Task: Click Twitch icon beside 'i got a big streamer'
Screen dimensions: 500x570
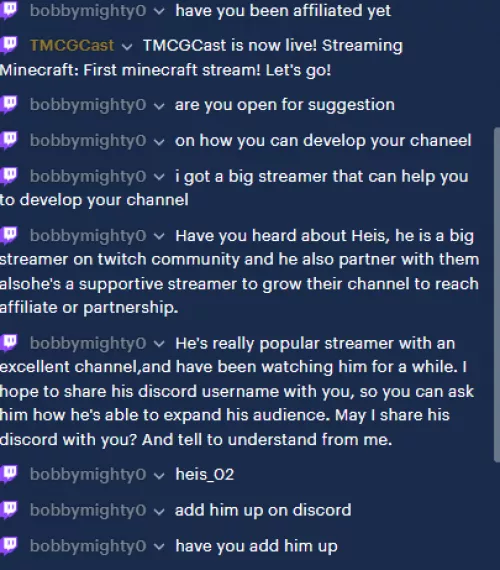Action: (9, 176)
